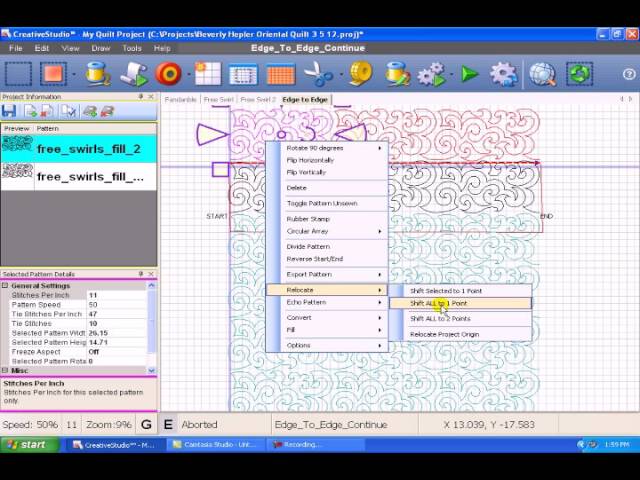Click the thread spool with needle icon
The image size is (640, 480).
point(98,74)
